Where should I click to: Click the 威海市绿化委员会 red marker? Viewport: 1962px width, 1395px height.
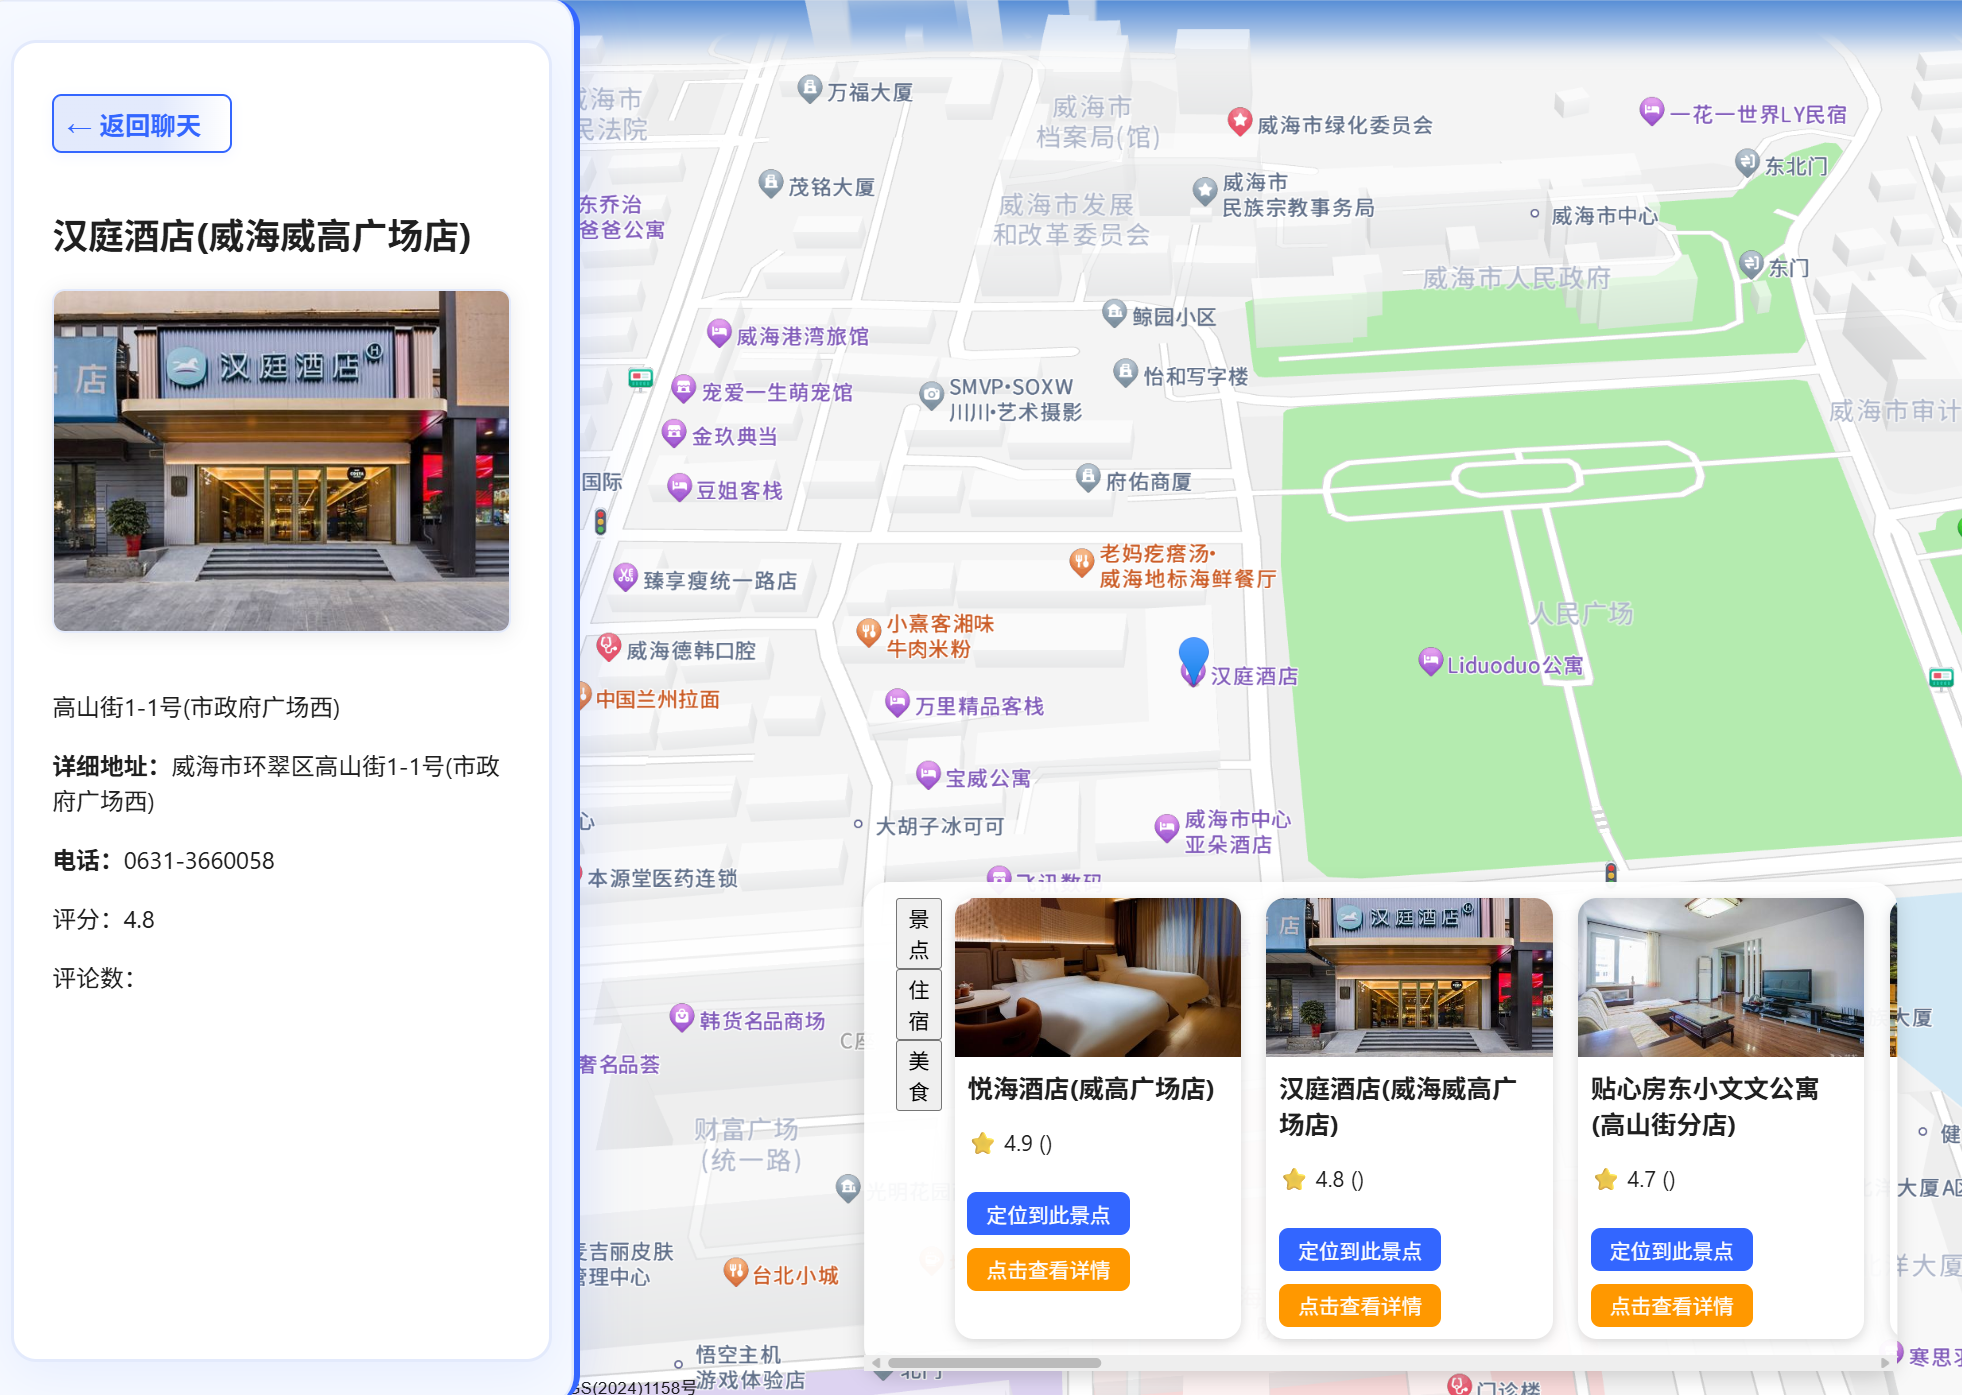pos(1239,121)
